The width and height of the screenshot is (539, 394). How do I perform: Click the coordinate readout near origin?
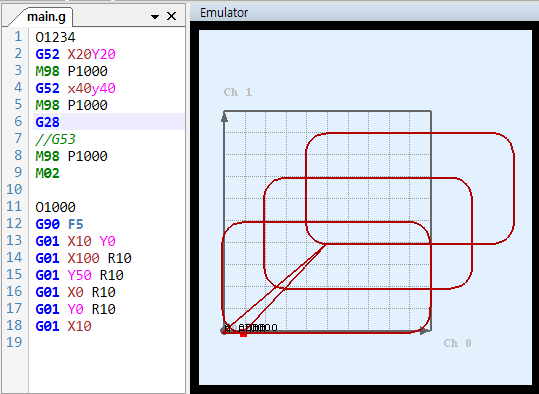pos(251,328)
